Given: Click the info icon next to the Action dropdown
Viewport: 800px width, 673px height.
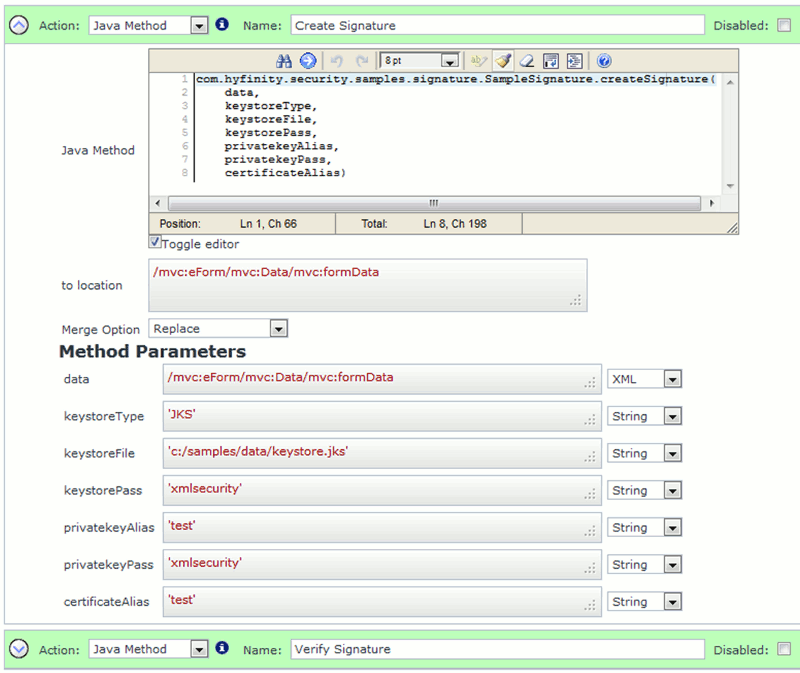Looking at the screenshot, I should tap(222, 24).
